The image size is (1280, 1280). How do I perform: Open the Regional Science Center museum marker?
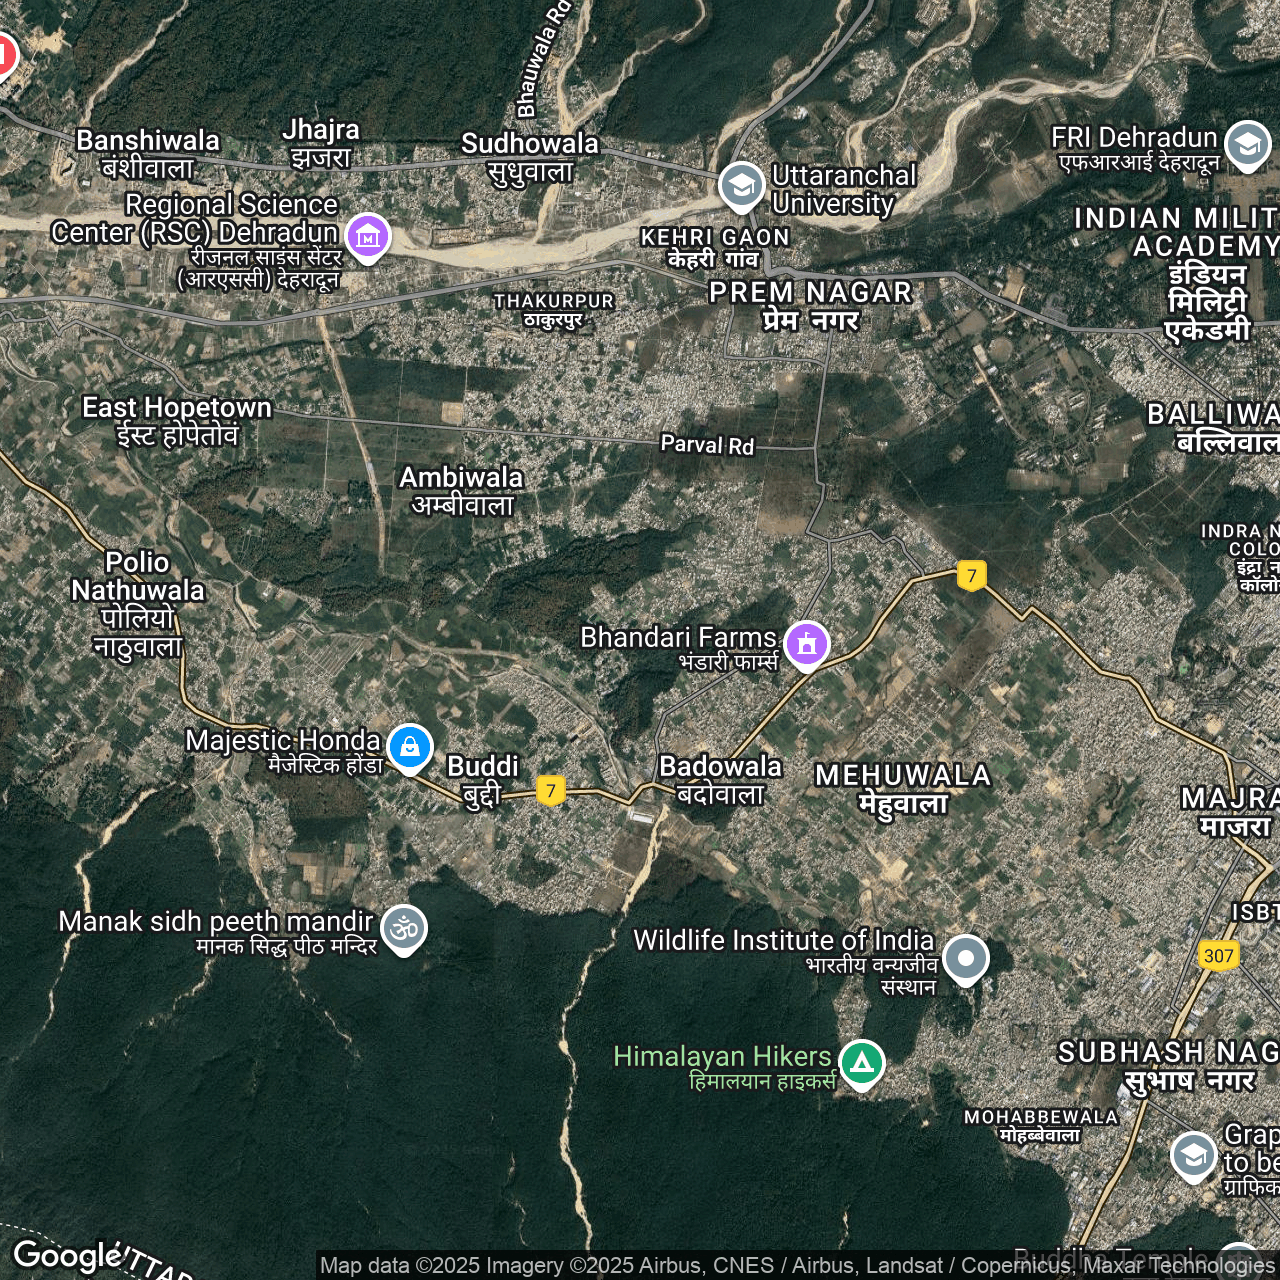coord(368,237)
